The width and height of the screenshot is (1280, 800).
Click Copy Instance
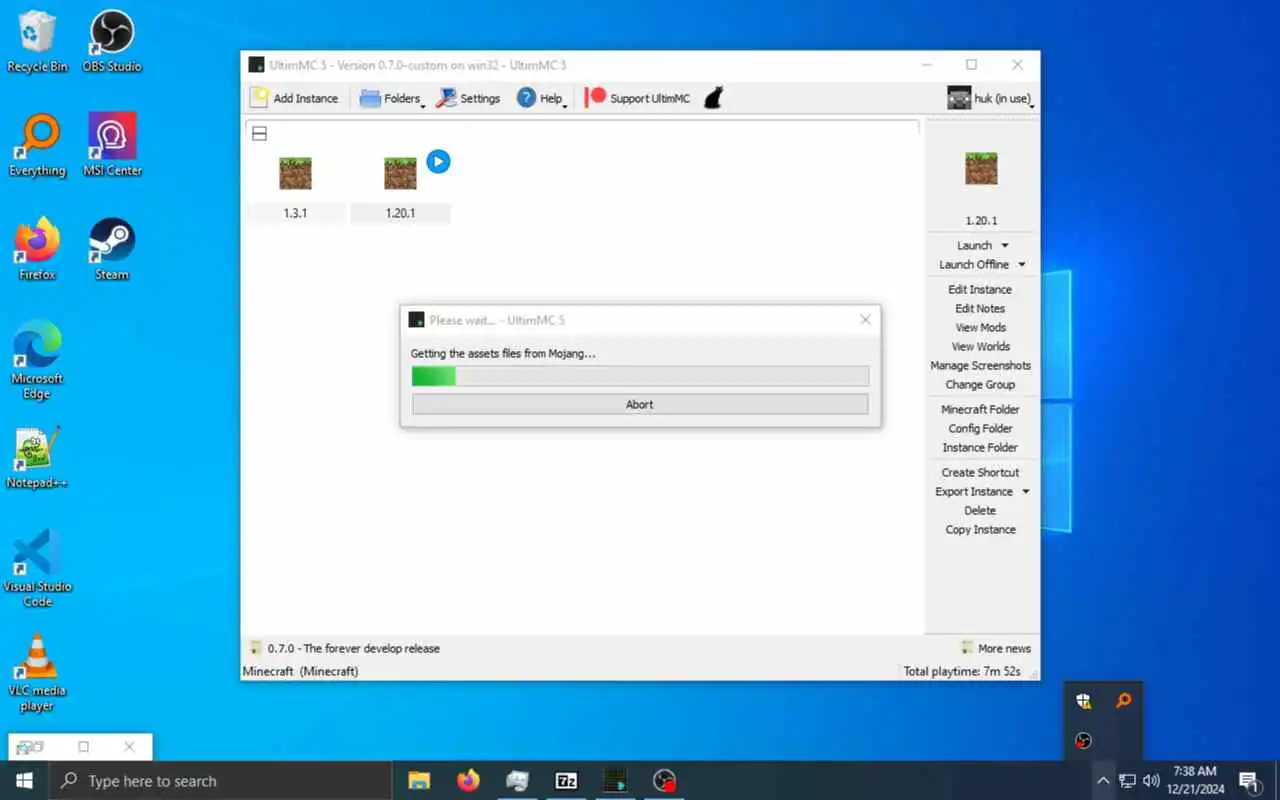click(980, 529)
